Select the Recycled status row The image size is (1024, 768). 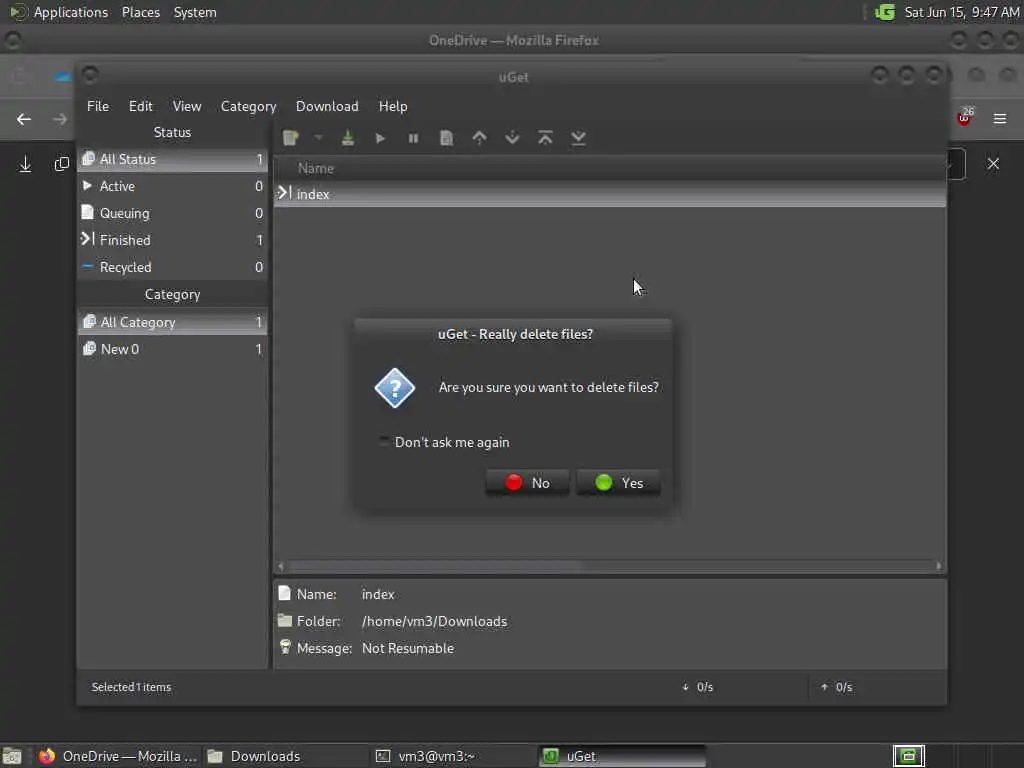coord(172,267)
